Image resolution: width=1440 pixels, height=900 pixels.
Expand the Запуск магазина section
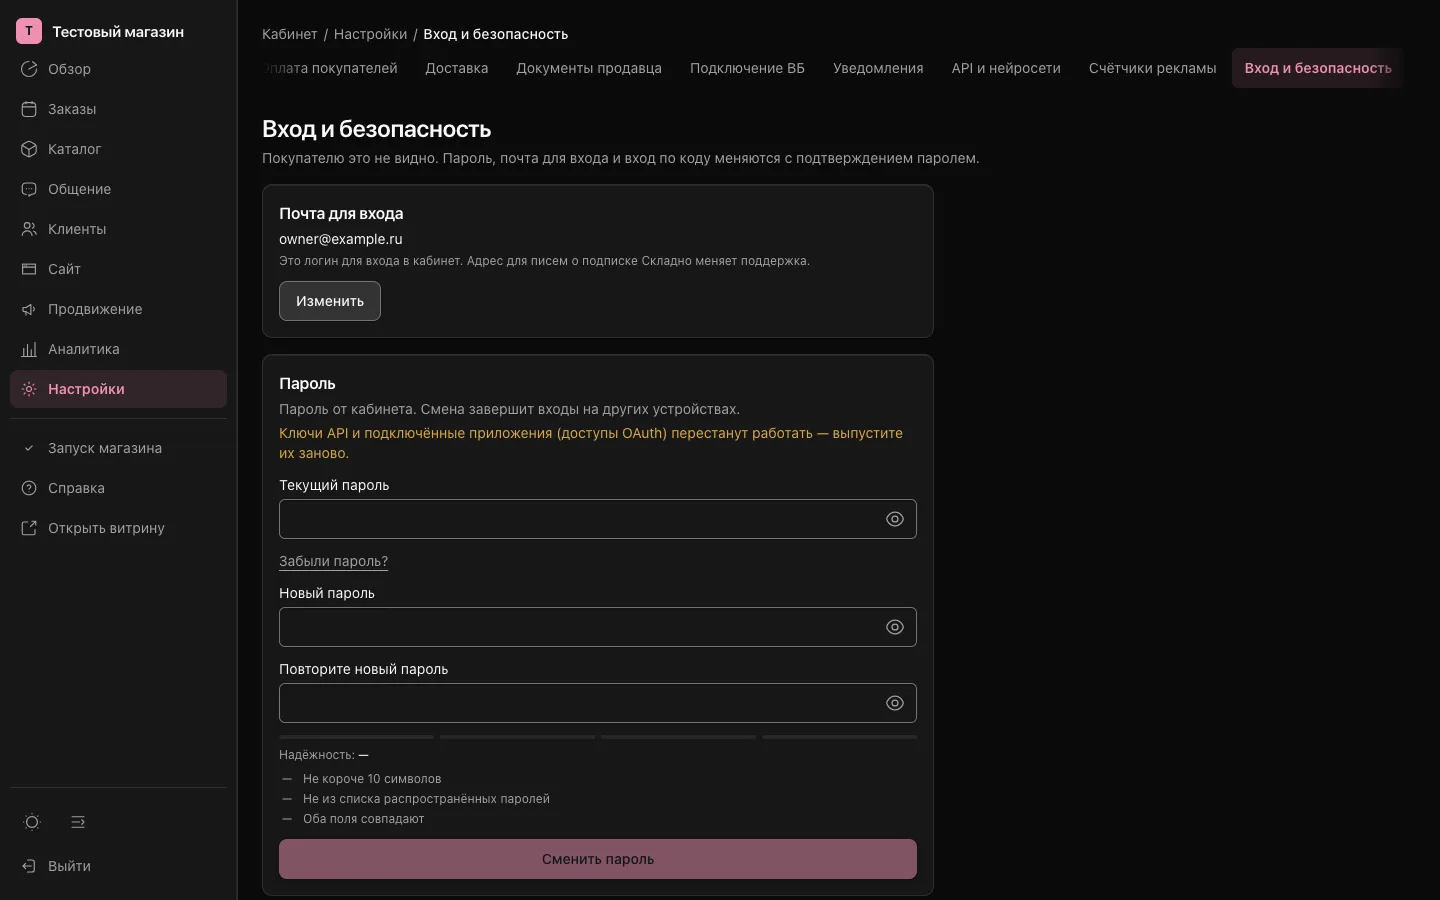(x=118, y=448)
